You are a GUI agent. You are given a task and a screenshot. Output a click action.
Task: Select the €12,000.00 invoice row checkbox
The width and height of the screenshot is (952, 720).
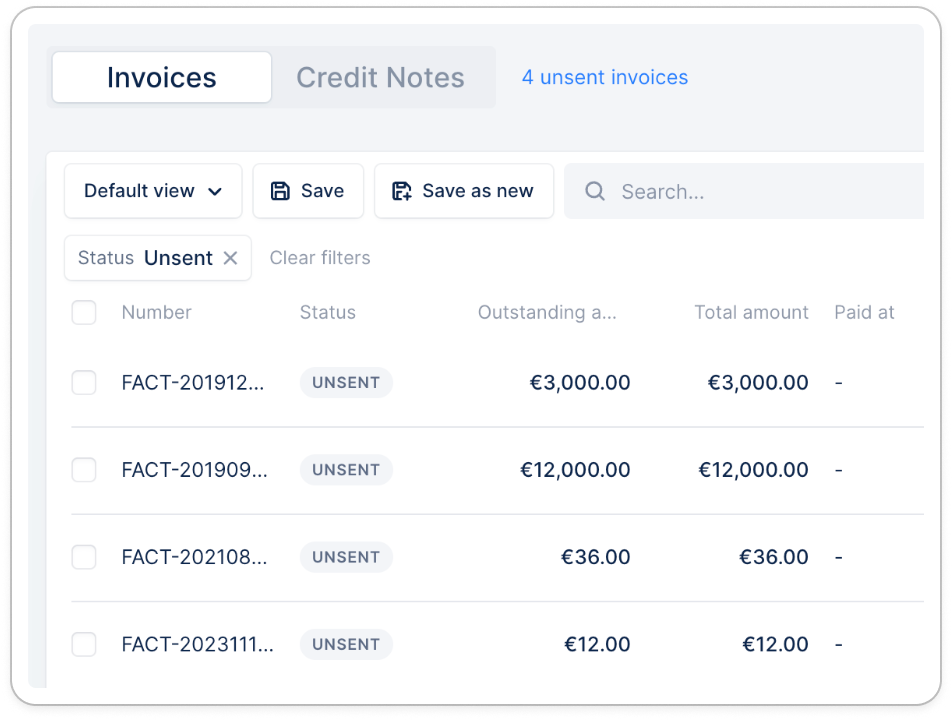click(84, 470)
